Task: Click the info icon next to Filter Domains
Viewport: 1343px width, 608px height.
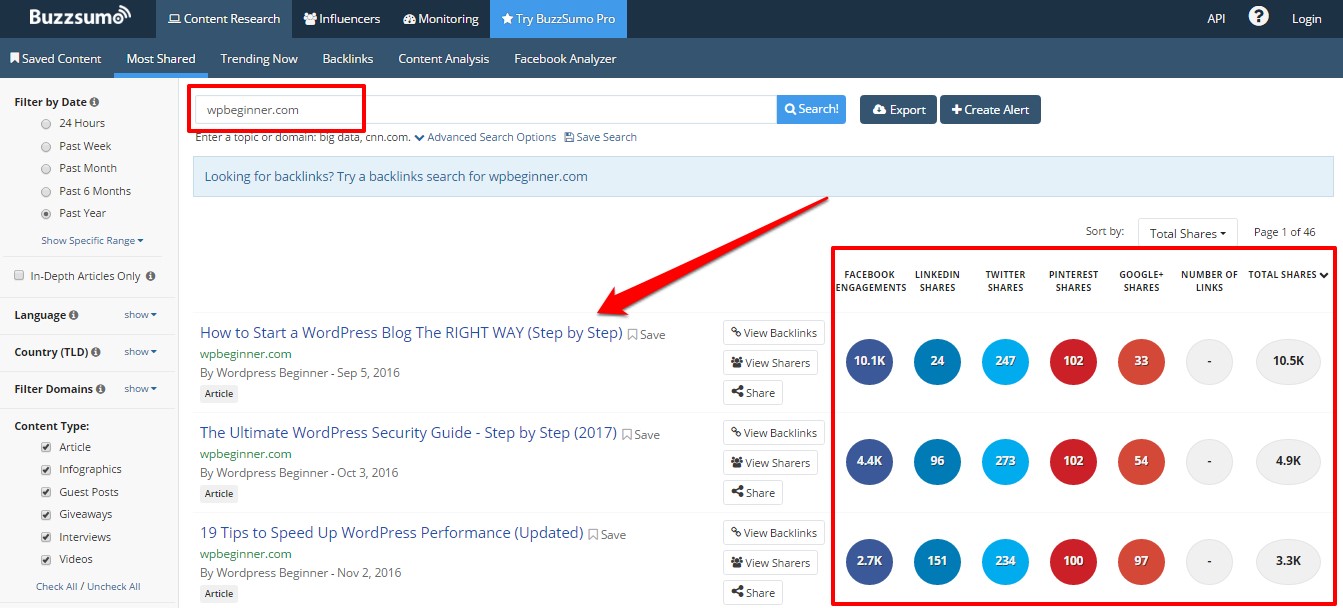Action: [101, 389]
